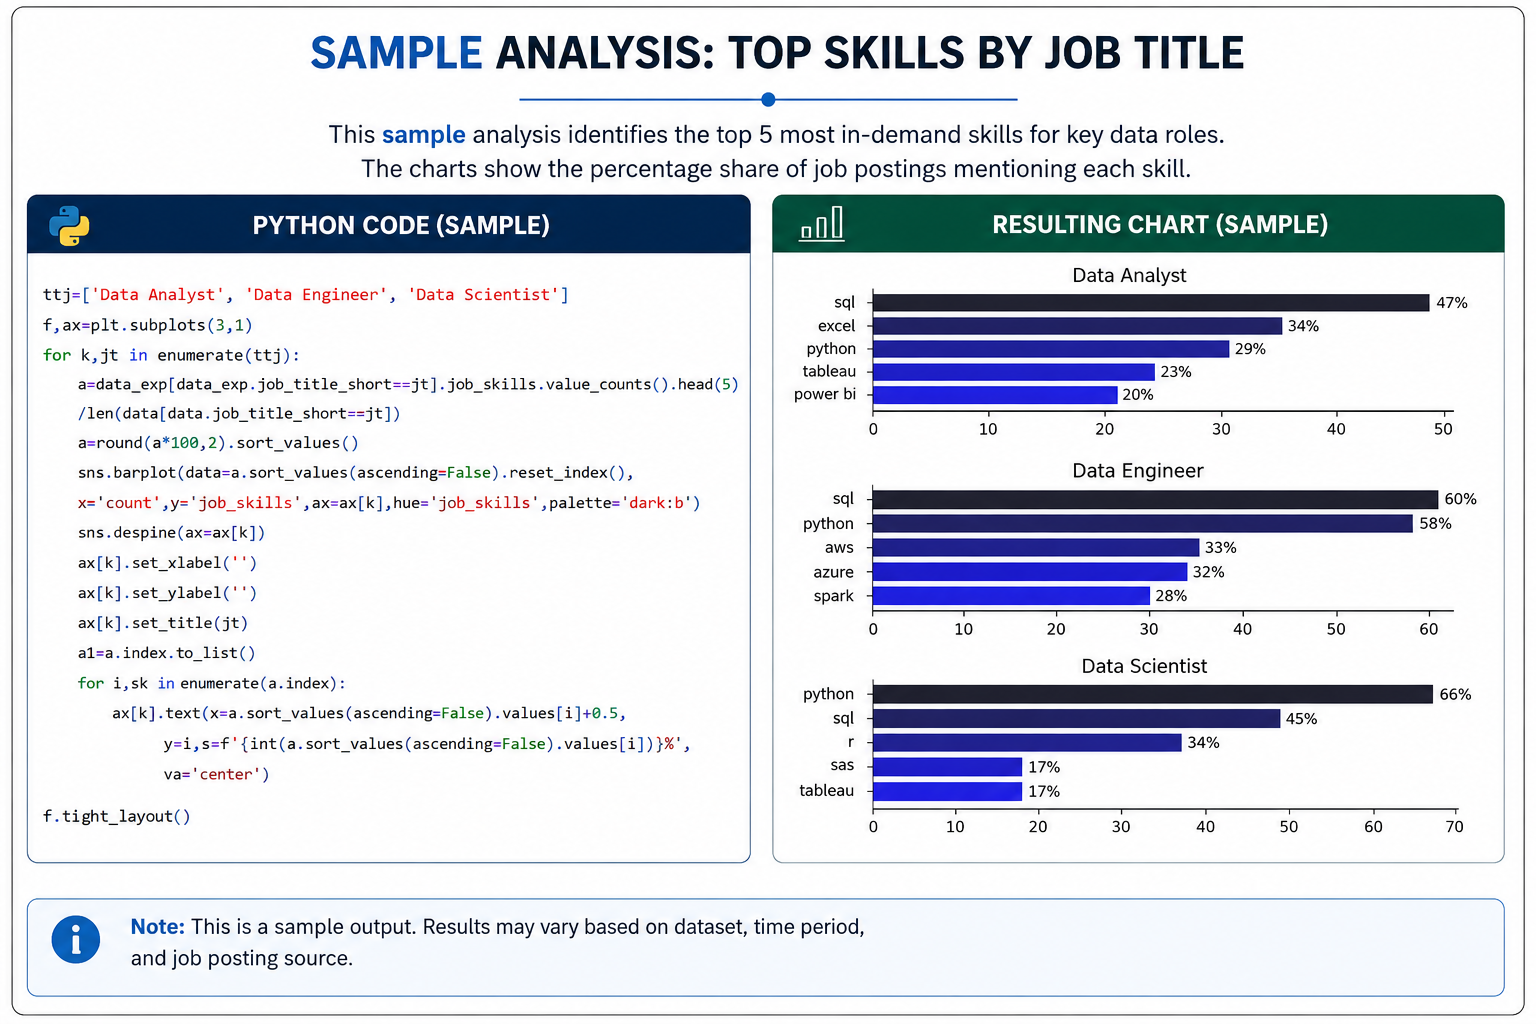The width and height of the screenshot is (1536, 1024).
Task: Click the code line starting ttj=['Data Analyst'
Action: coord(306,294)
